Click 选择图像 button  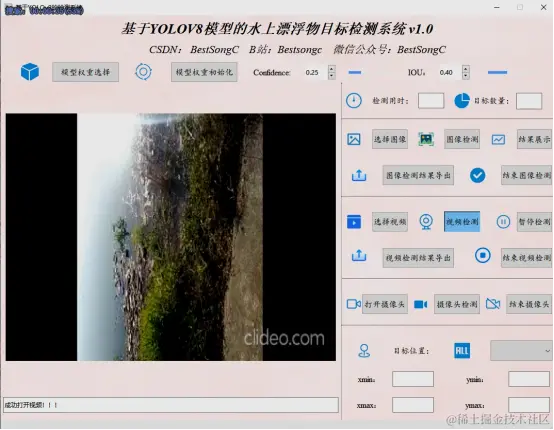pyautogui.click(x=390, y=139)
